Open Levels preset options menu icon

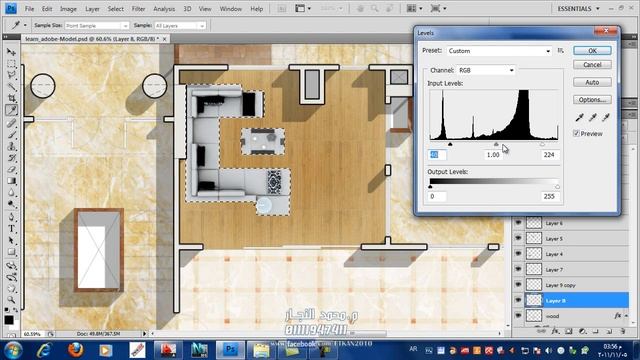point(561,51)
